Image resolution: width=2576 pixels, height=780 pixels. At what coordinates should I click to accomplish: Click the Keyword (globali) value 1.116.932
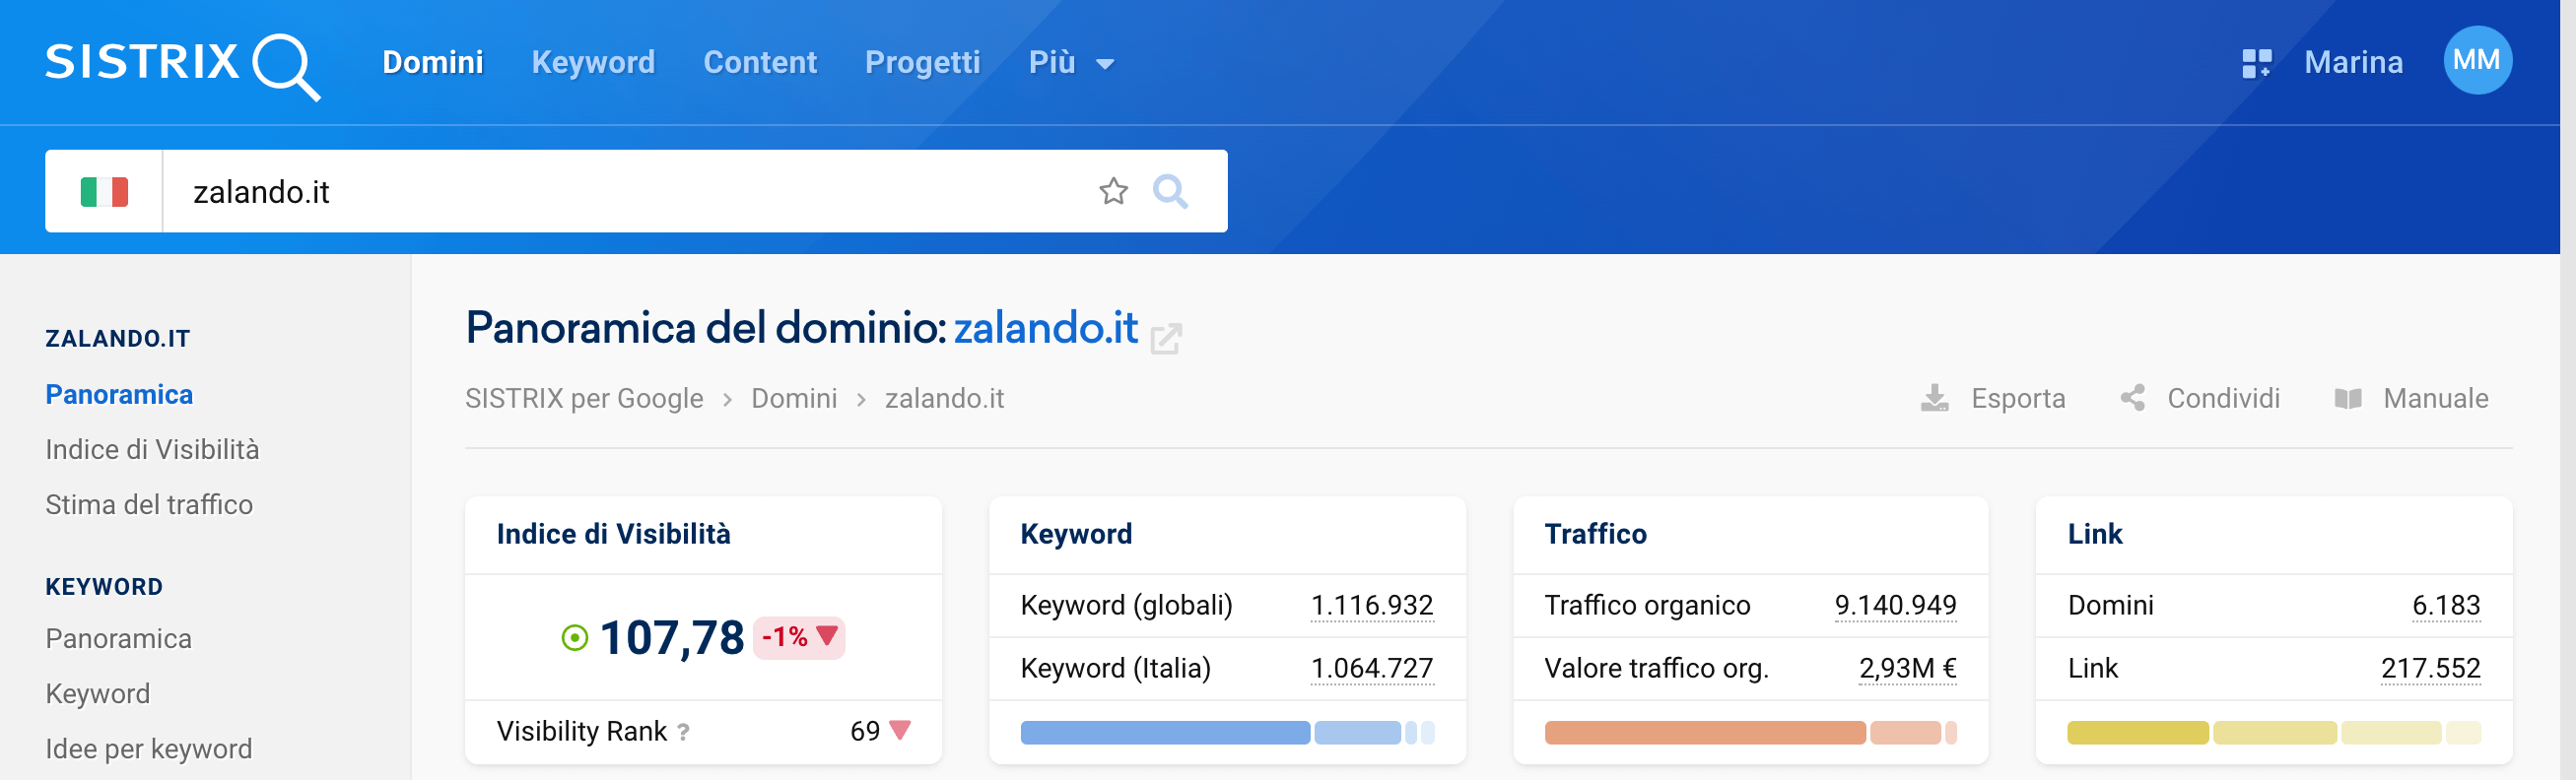pos(1372,605)
